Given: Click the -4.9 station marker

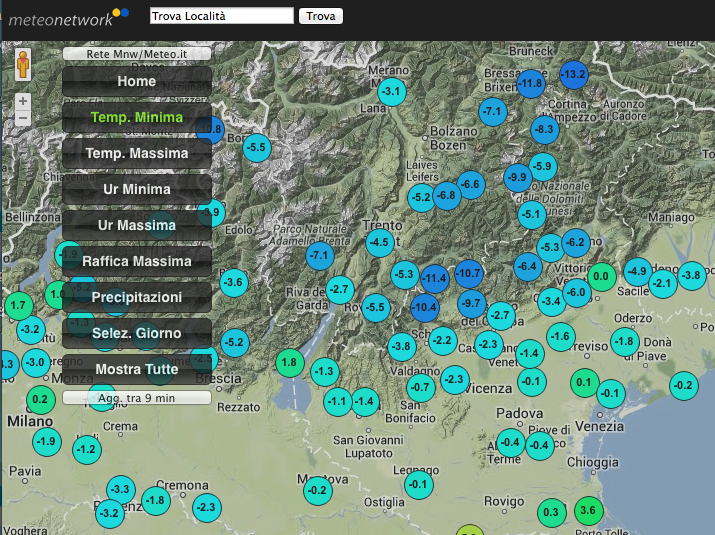Looking at the screenshot, I should tap(637, 271).
